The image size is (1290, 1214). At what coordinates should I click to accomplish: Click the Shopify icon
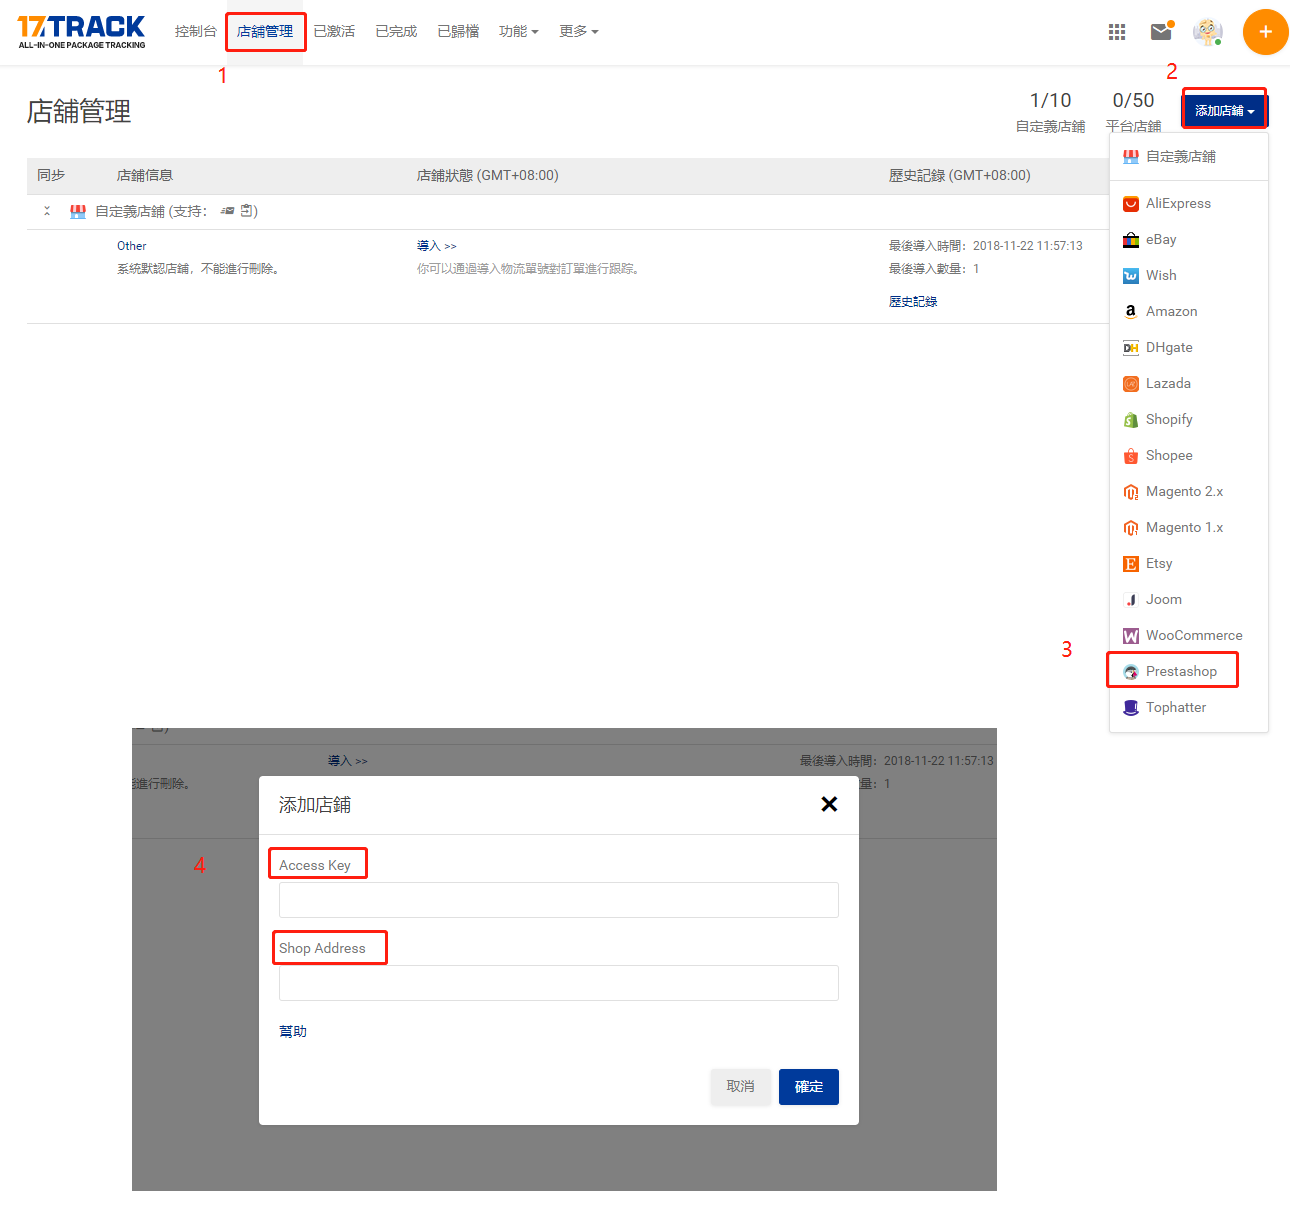pos(1131,420)
